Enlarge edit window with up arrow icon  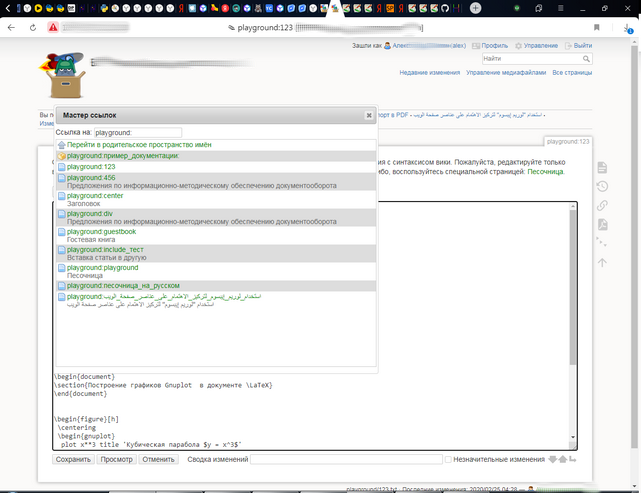[x=563, y=459]
